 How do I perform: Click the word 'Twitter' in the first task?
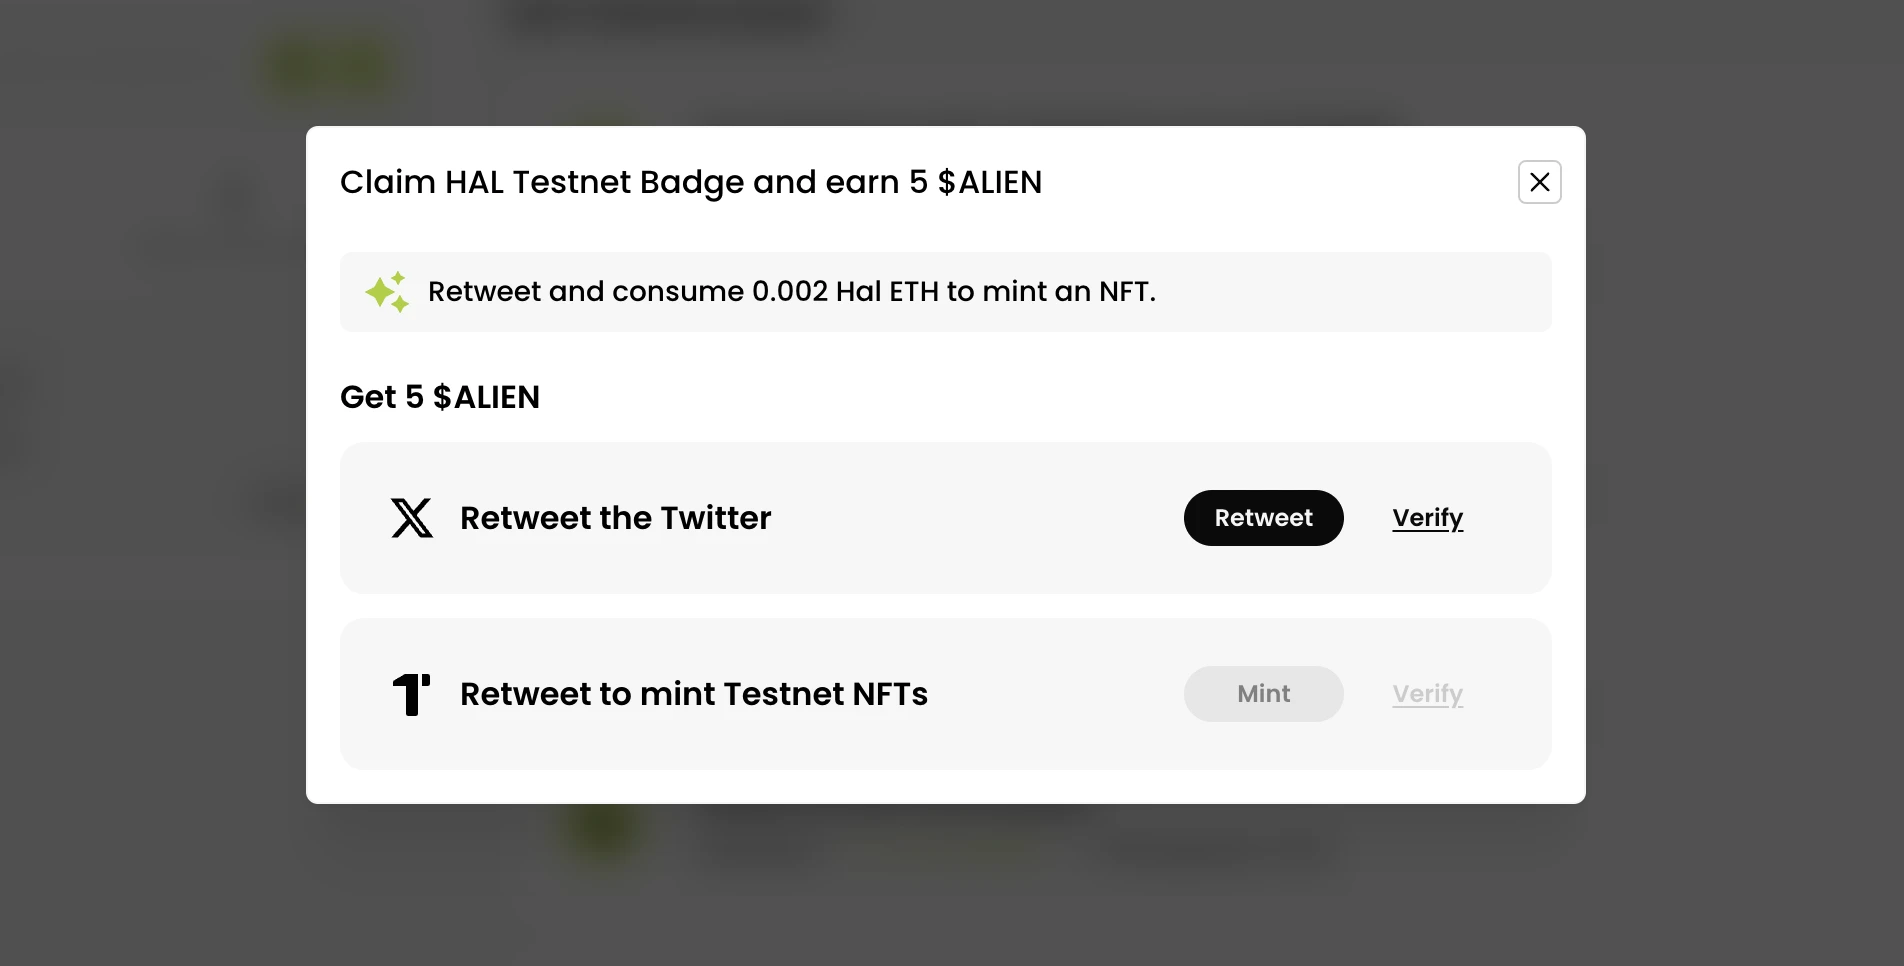tap(716, 518)
